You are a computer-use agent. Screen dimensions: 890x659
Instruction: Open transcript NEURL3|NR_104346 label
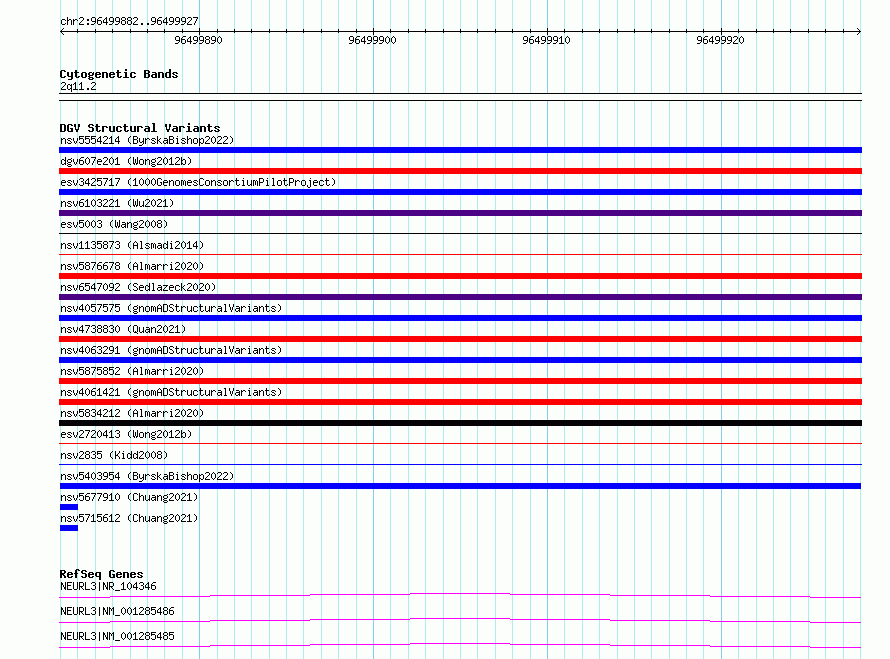pos(108,586)
